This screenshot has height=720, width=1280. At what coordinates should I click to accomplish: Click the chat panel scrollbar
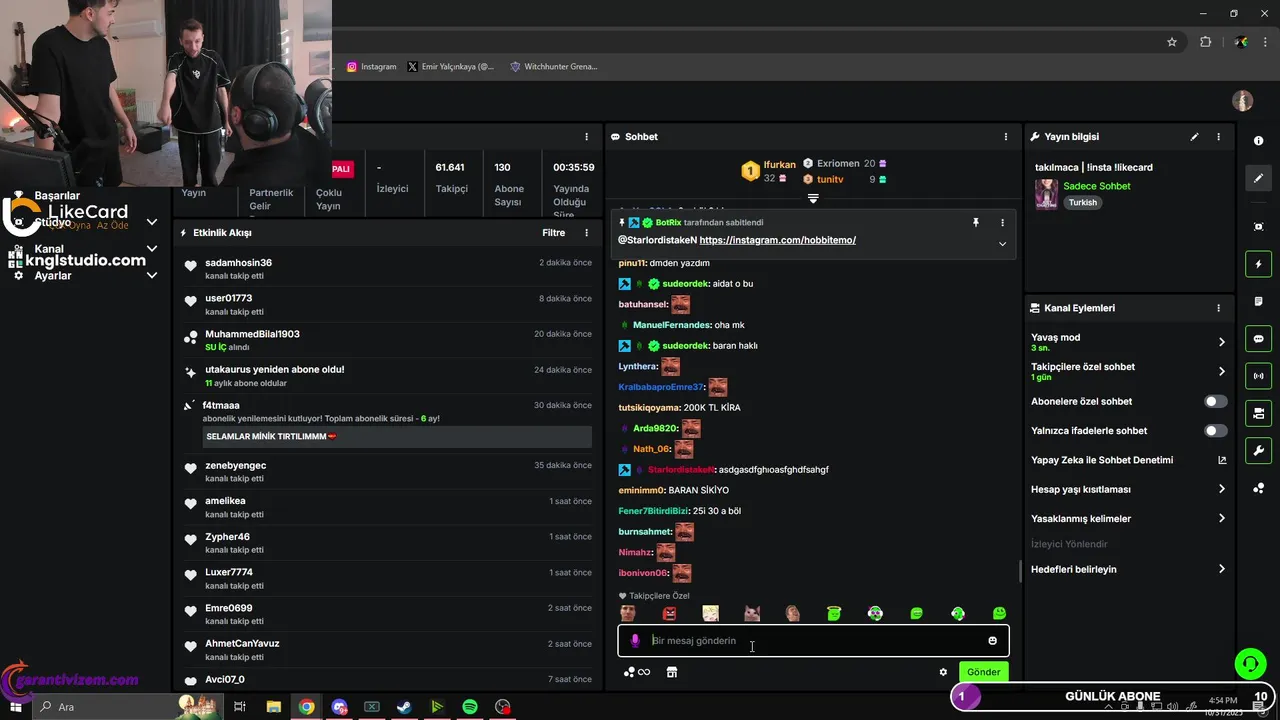click(1020, 571)
